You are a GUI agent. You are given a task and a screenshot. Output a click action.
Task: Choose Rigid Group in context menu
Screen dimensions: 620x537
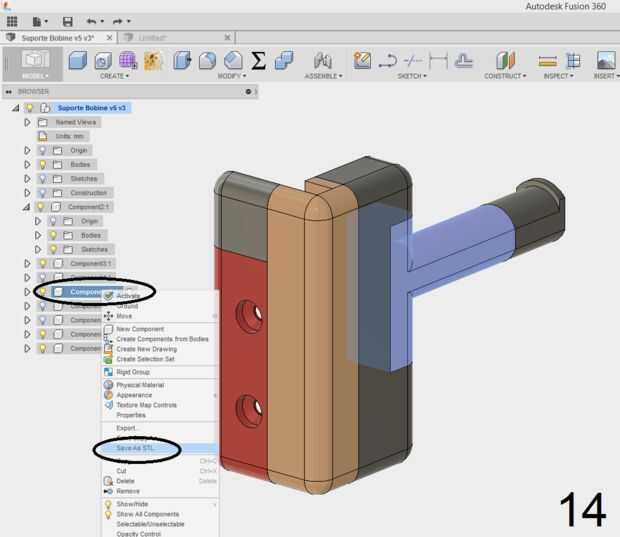[x=160, y=372]
